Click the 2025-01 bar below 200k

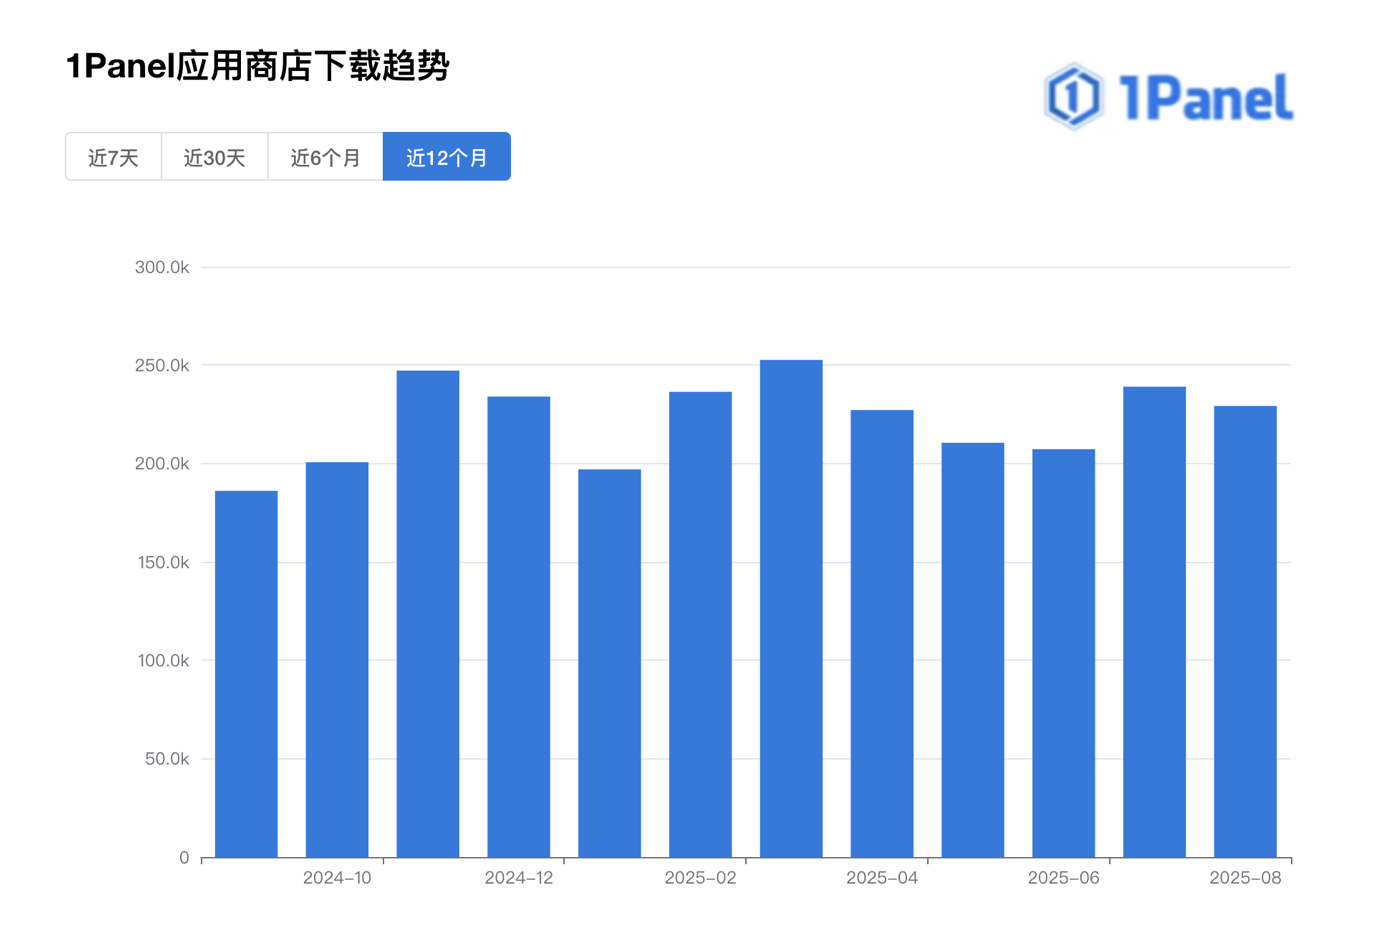pyautogui.click(x=610, y=663)
